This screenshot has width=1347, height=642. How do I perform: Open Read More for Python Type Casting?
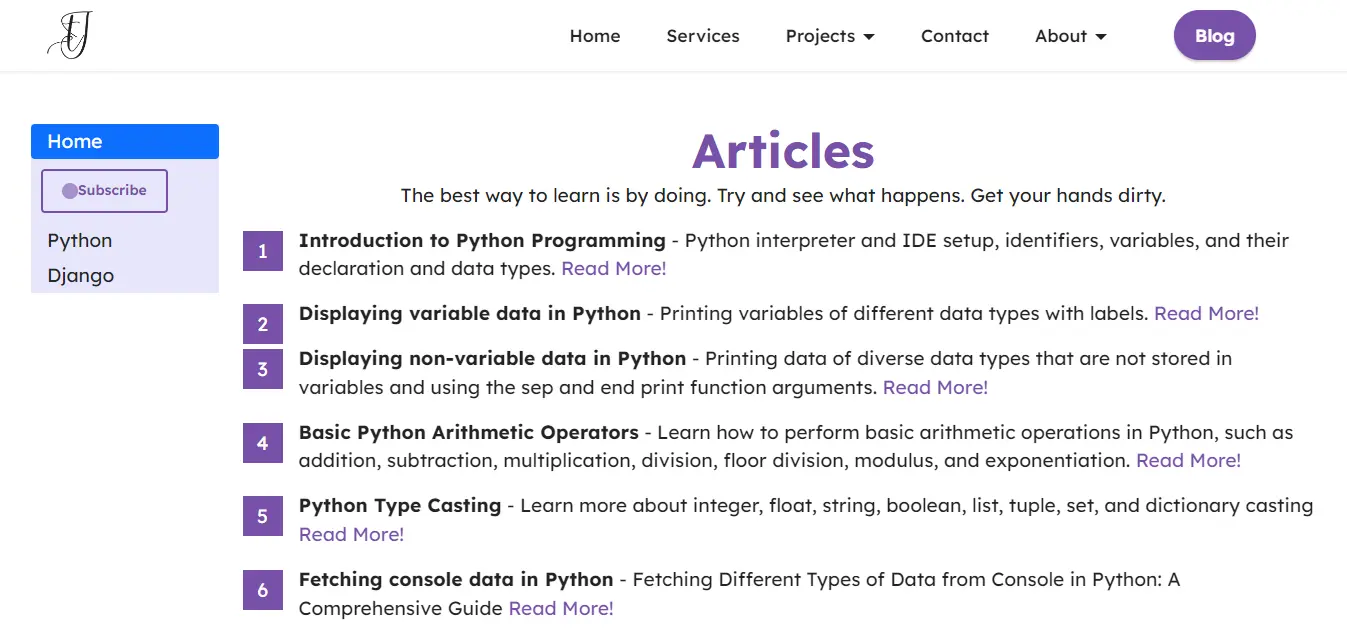click(351, 535)
